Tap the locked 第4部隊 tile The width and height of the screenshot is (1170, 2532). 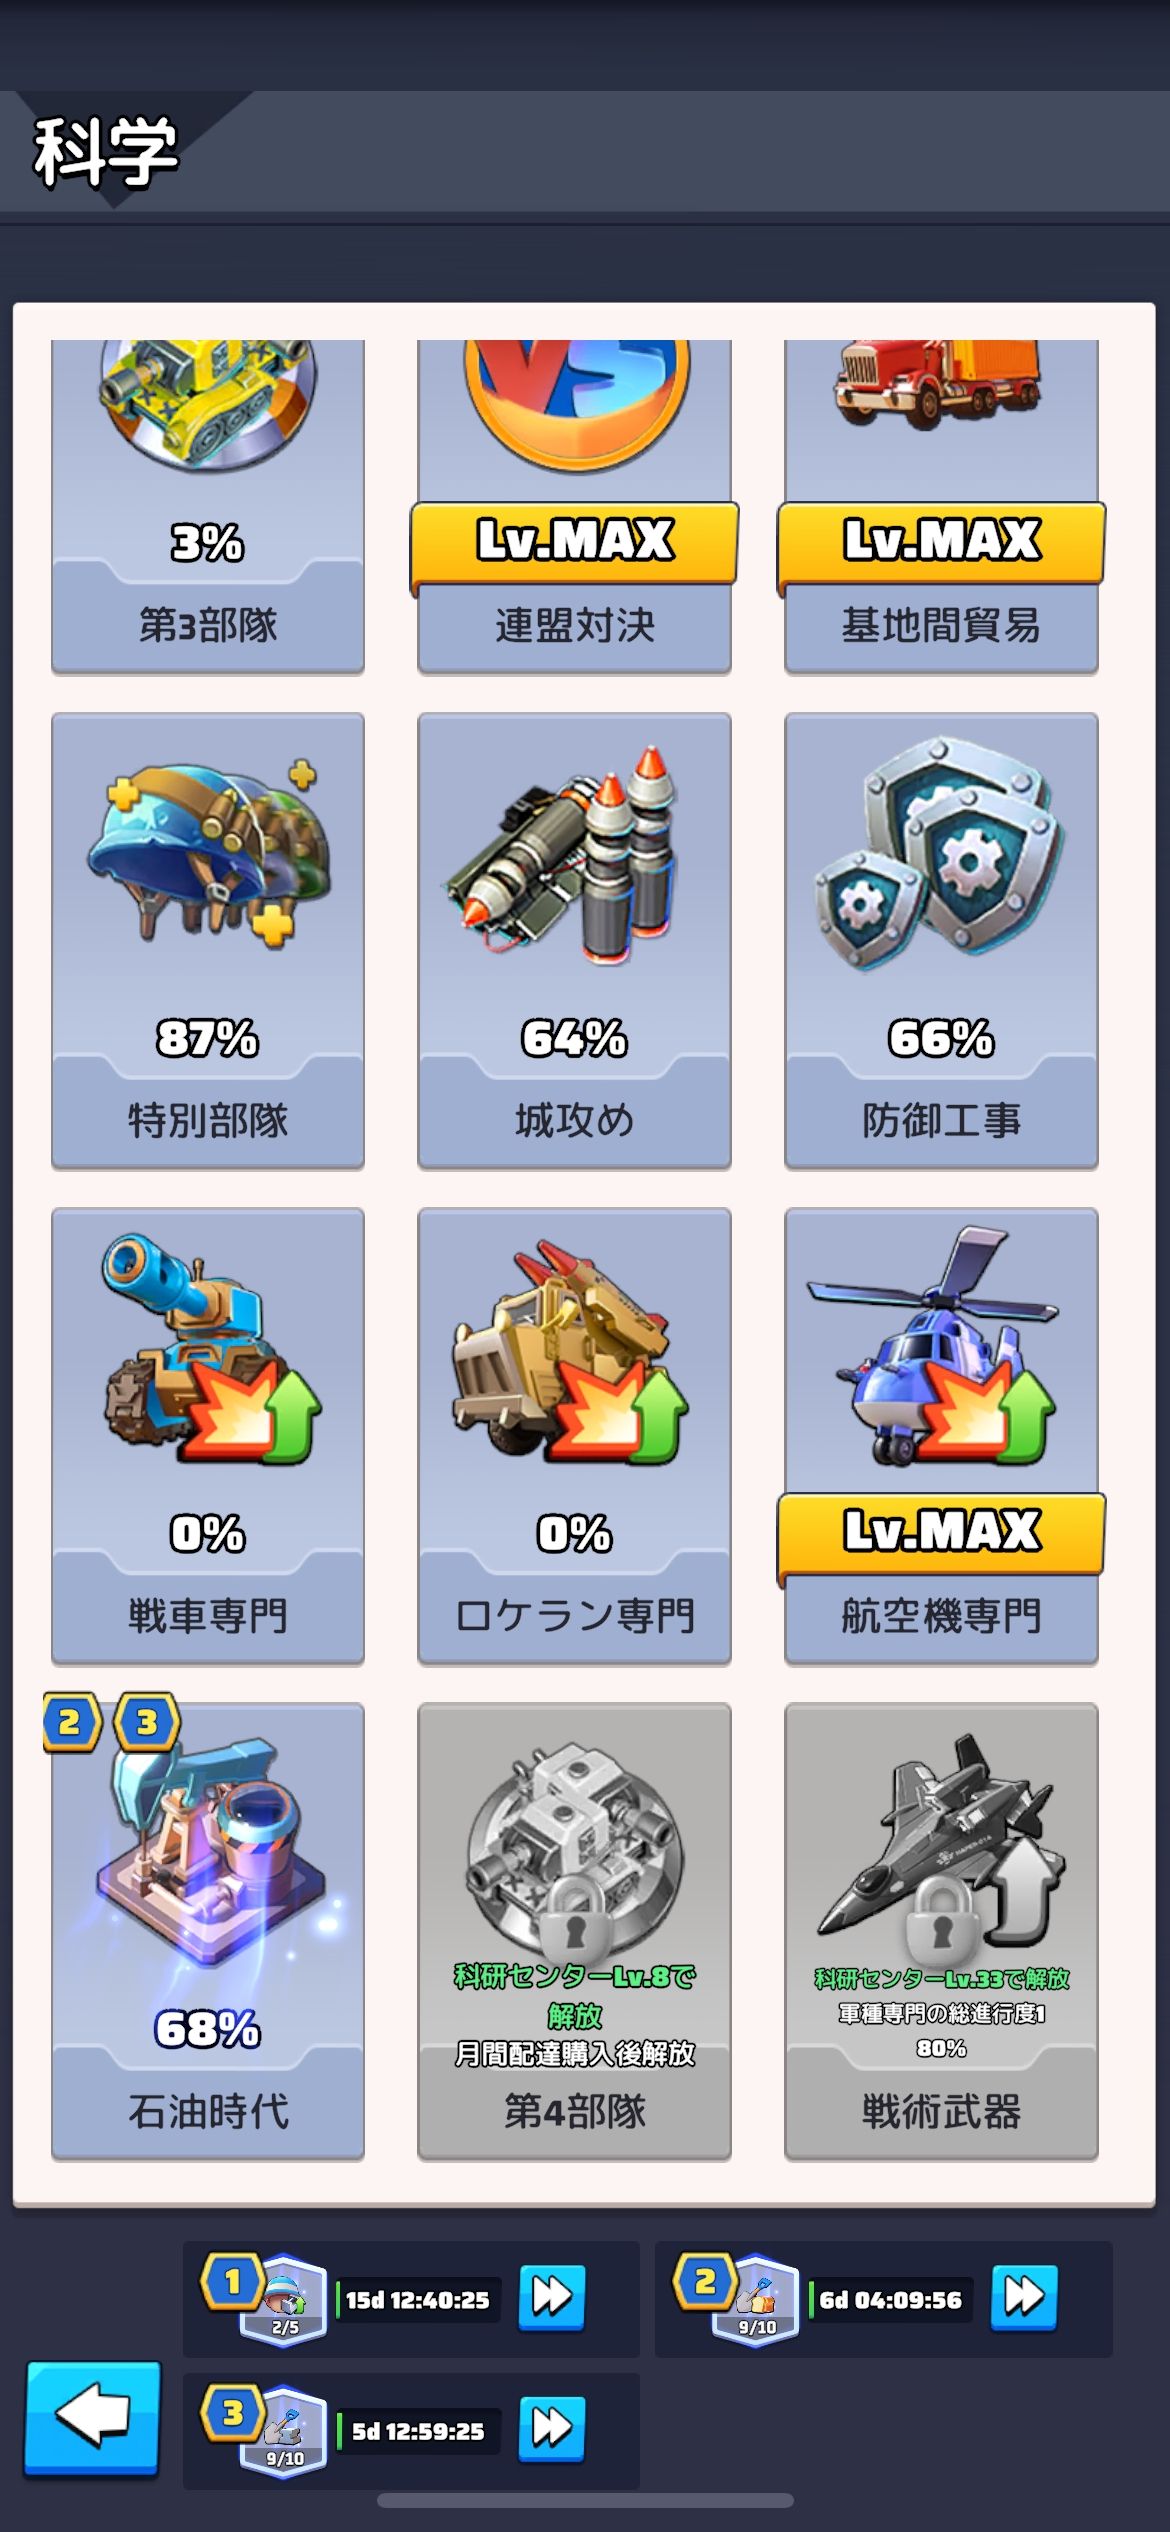(x=574, y=1931)
